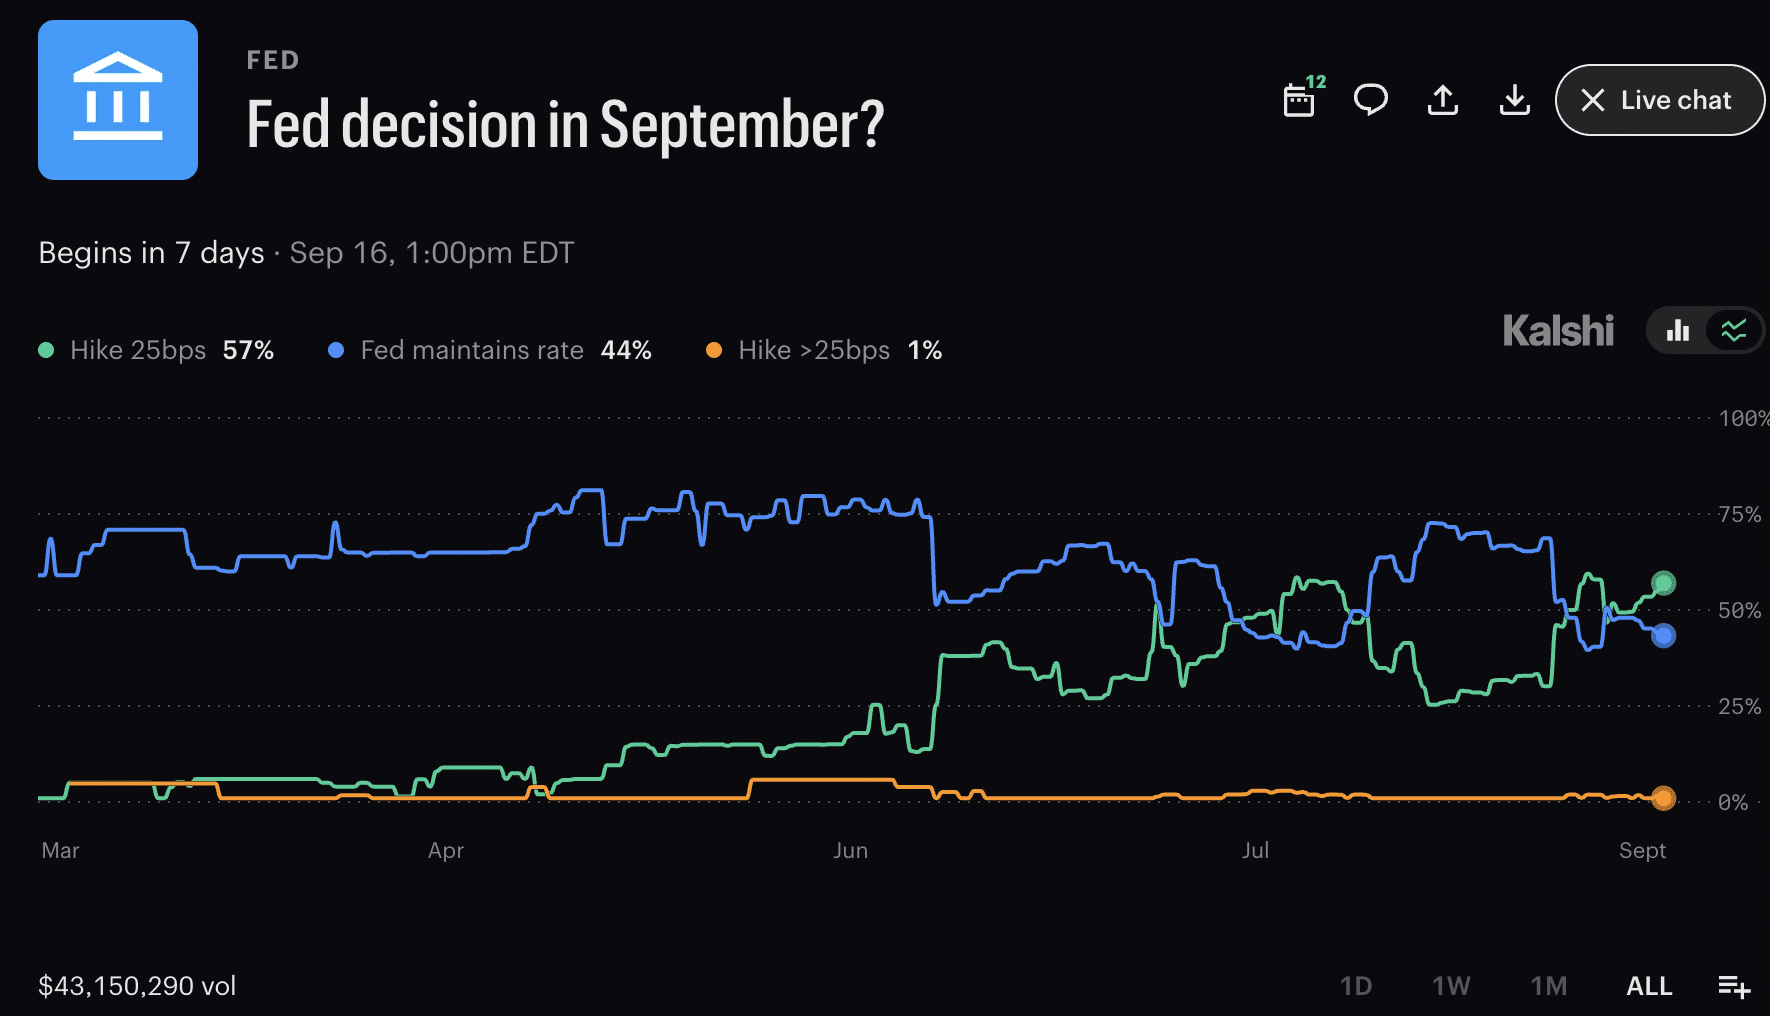Select the 1D time range
Screen dimensions: 1770x1016
click(x=1355, y=986)
